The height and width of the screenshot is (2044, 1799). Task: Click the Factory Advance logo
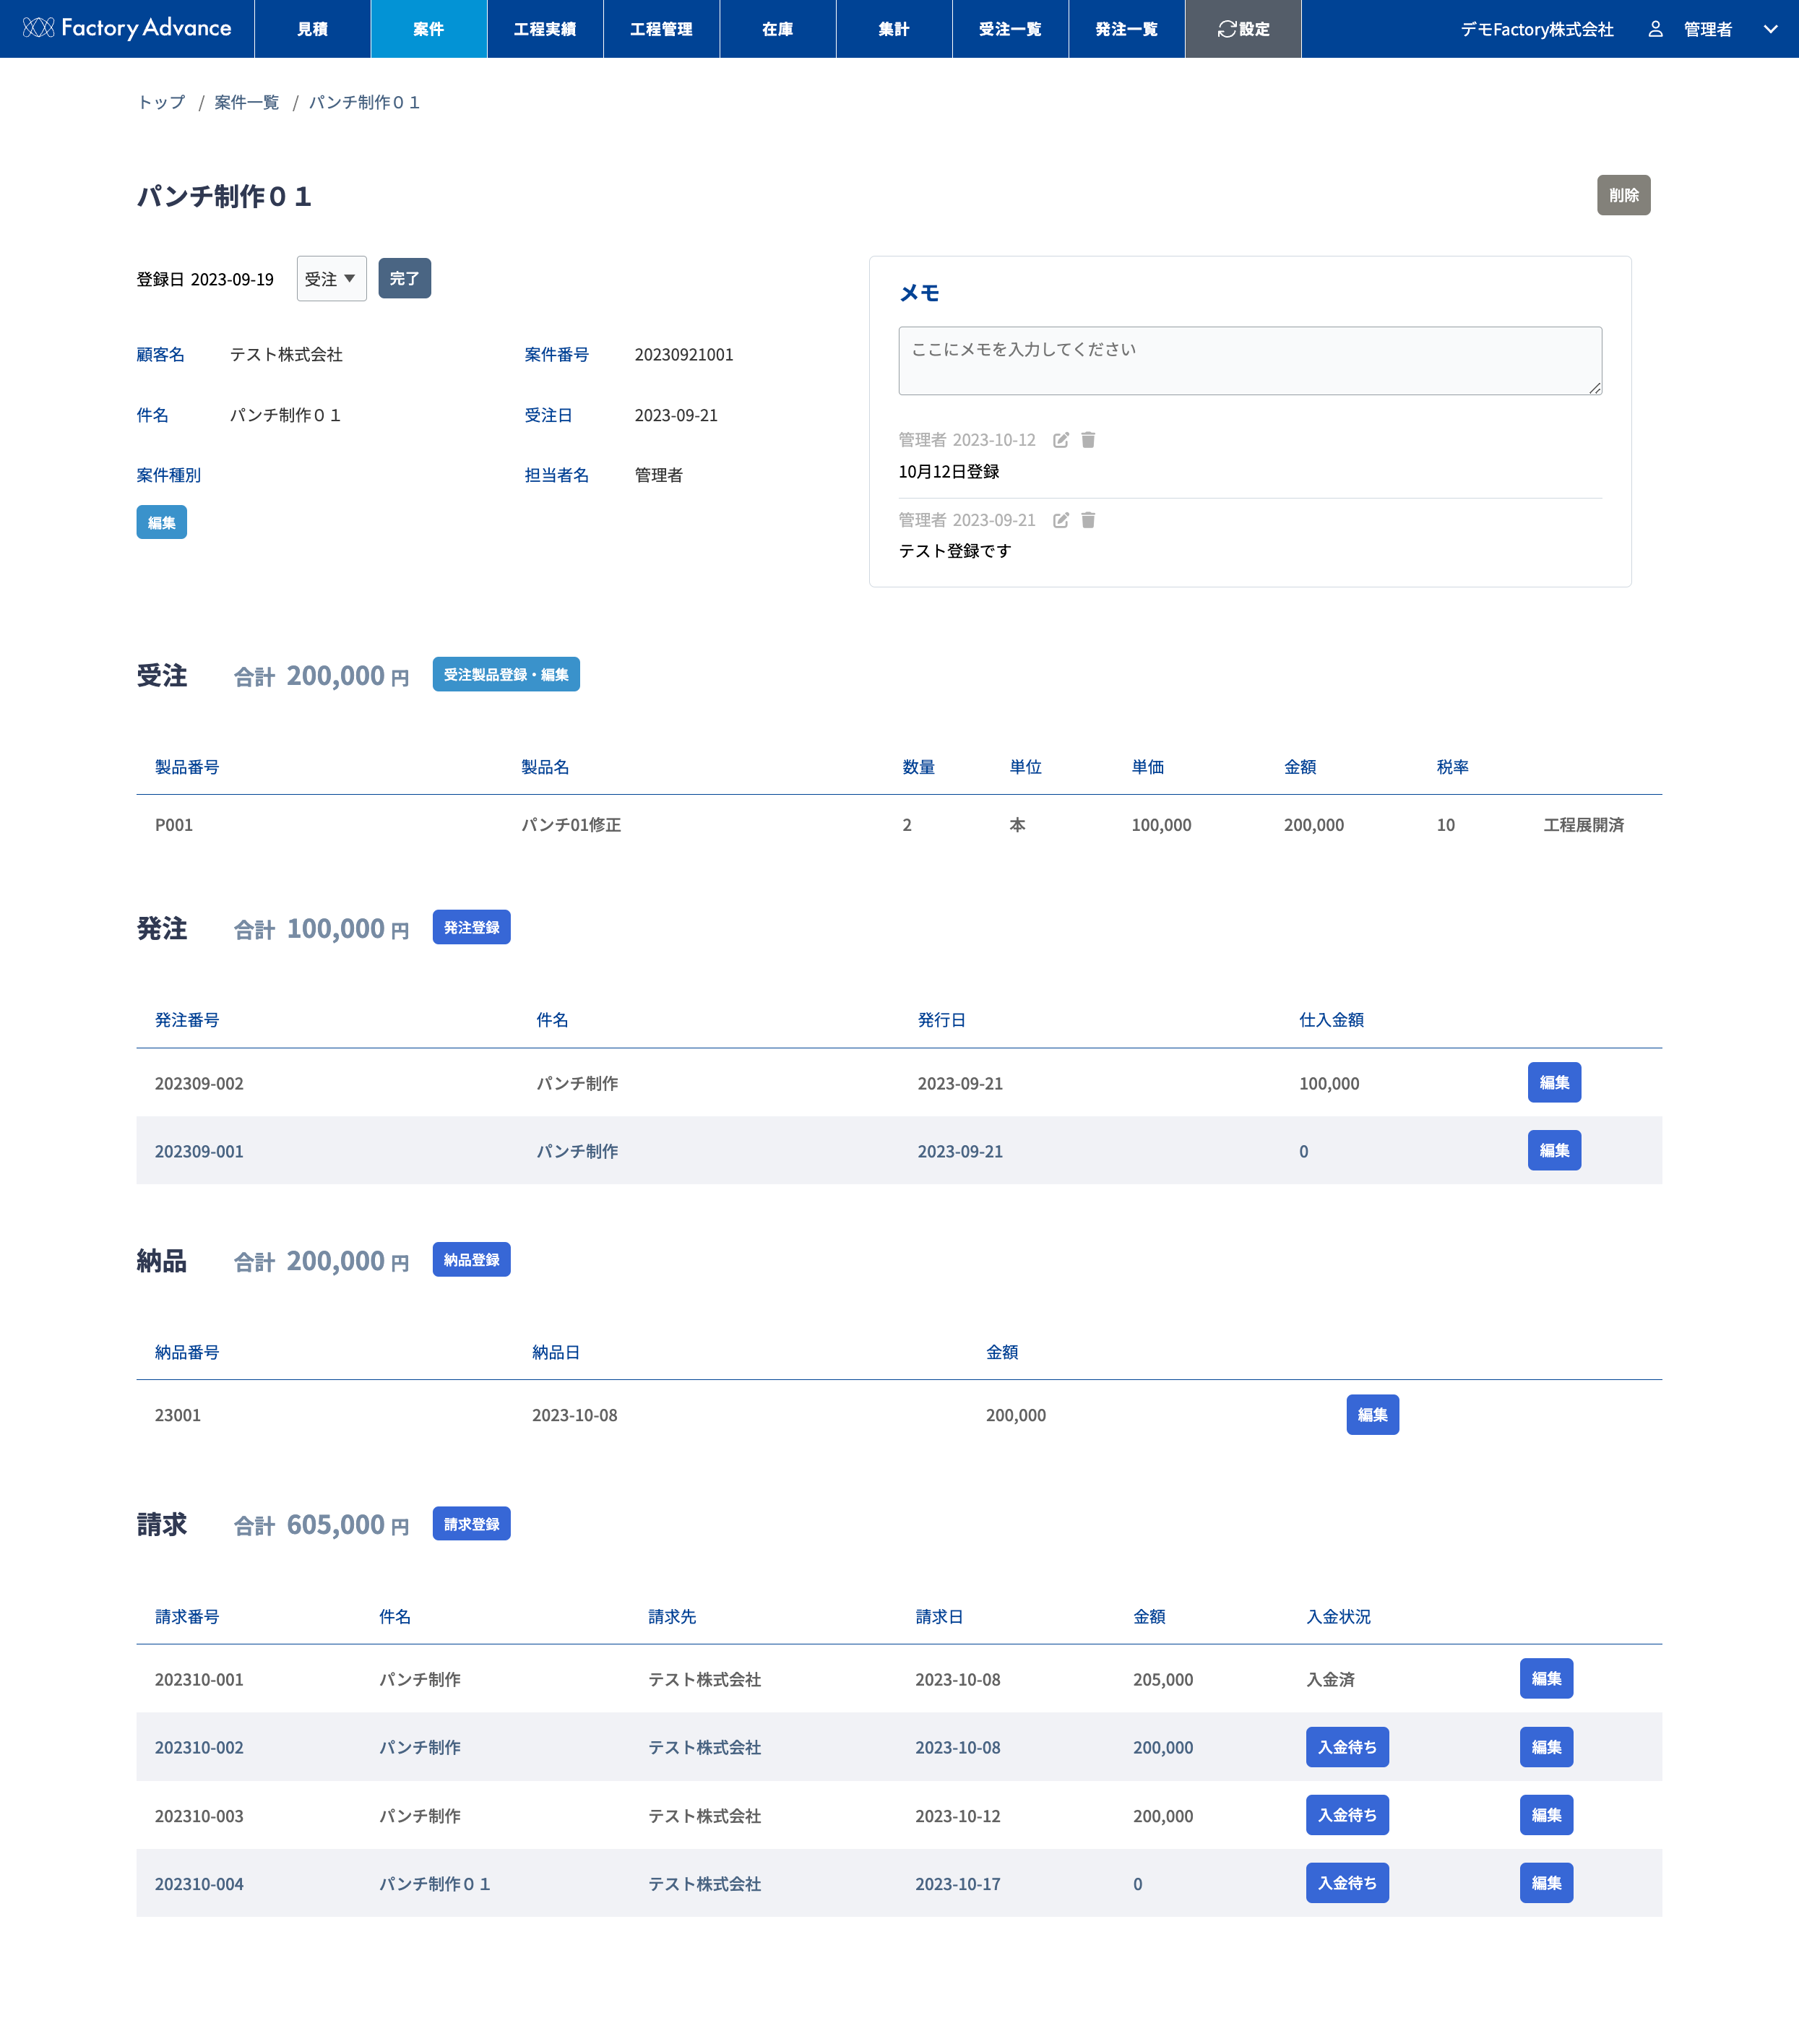pos(127,28)
